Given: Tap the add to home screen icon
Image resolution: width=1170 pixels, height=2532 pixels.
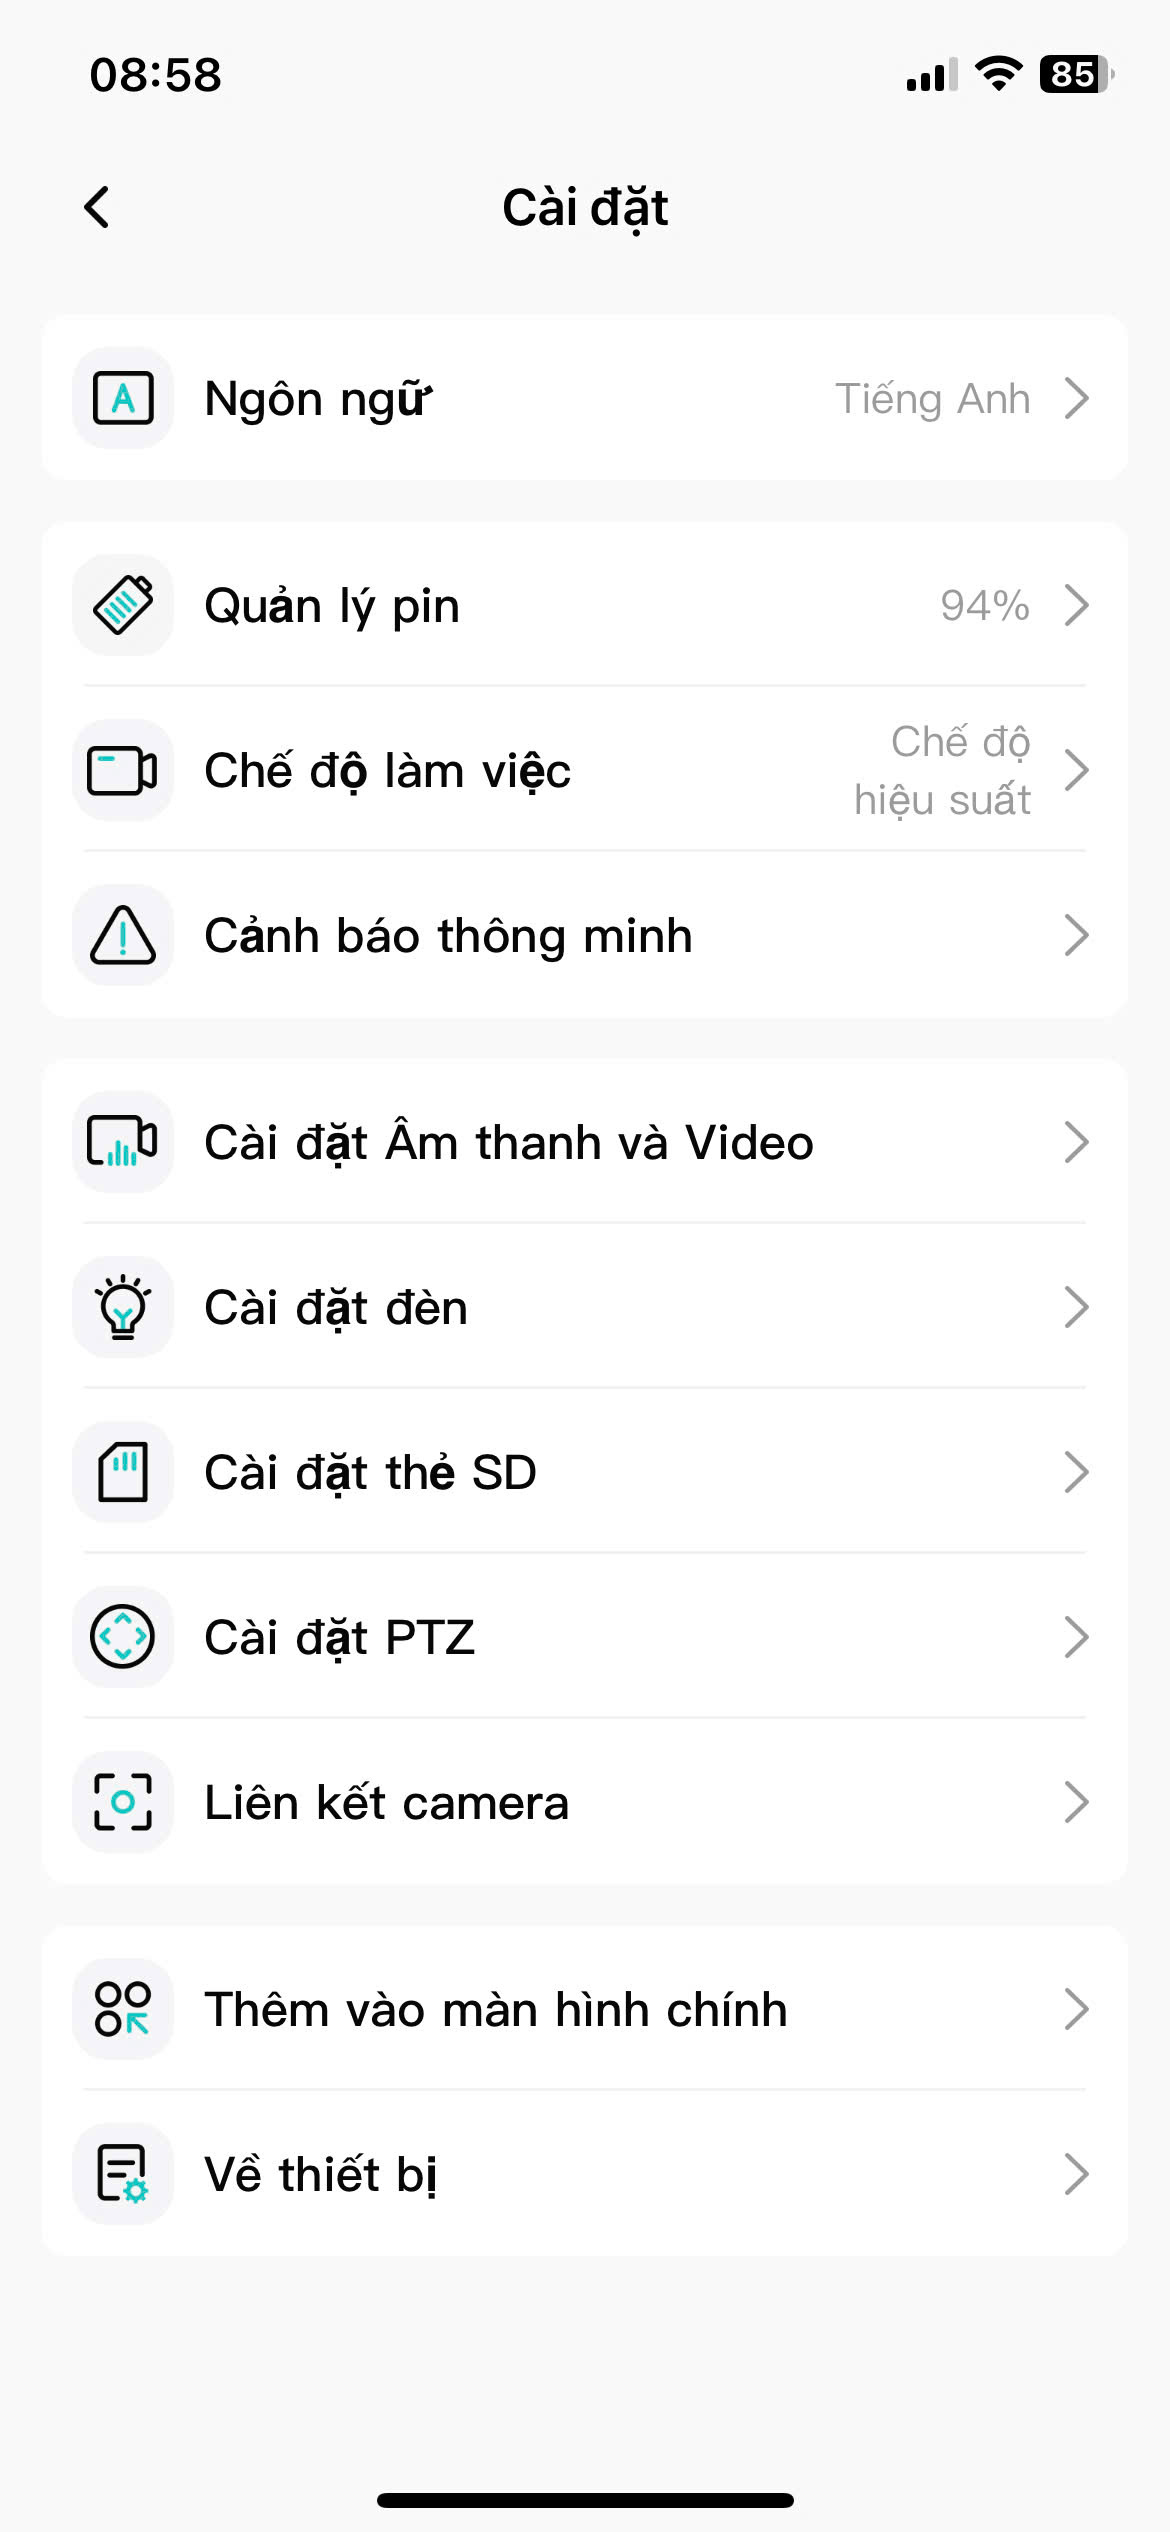Looking at the screenshot, I should pos(123,2009).
